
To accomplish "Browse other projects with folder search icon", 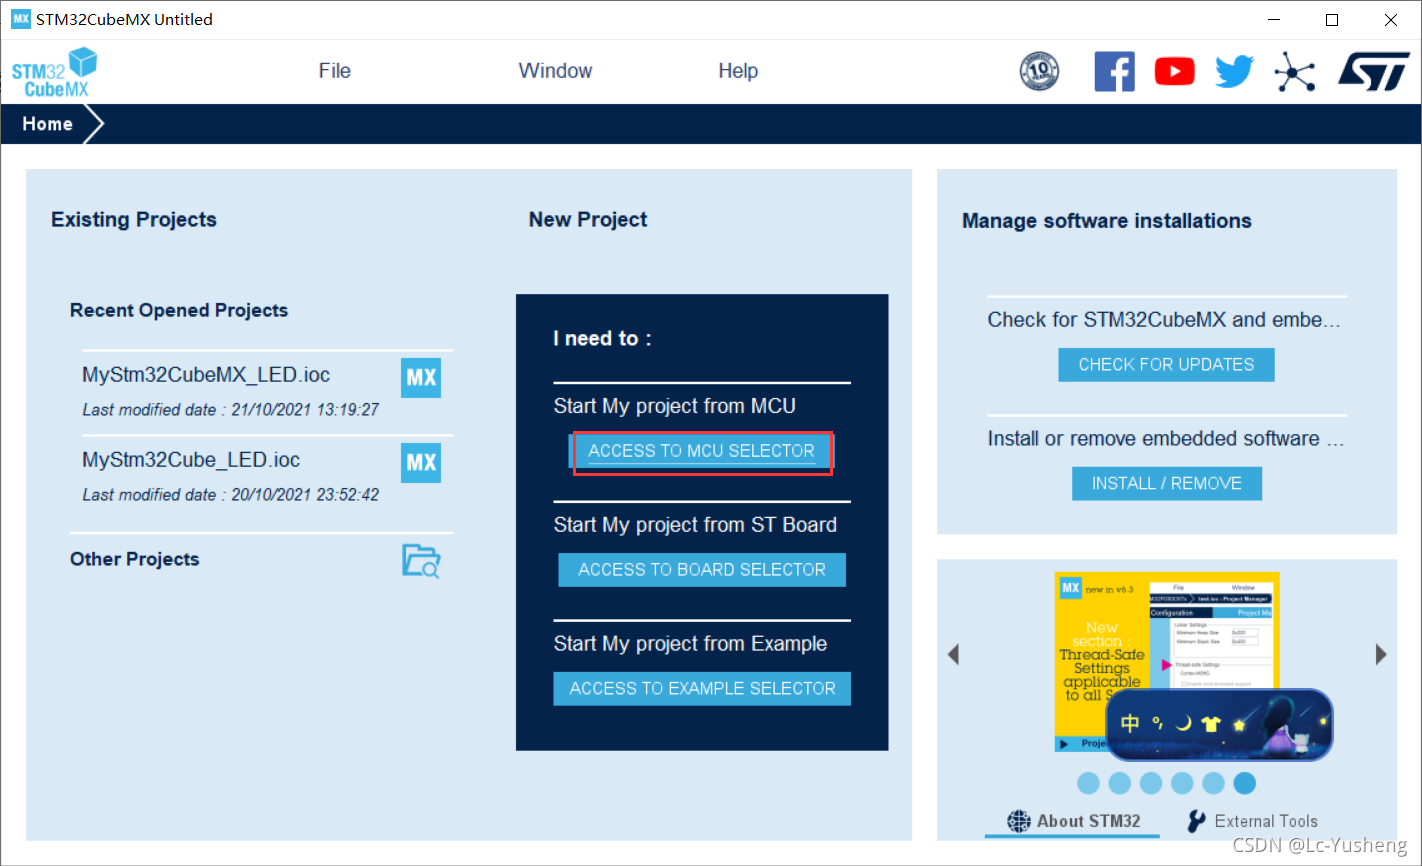I will (x=421, y=561).
